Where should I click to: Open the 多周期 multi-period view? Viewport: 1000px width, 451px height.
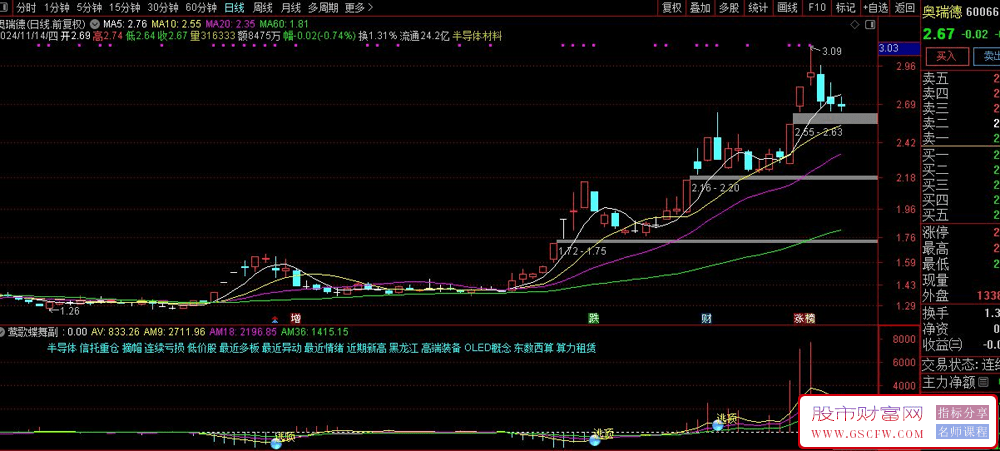(323, 8)
